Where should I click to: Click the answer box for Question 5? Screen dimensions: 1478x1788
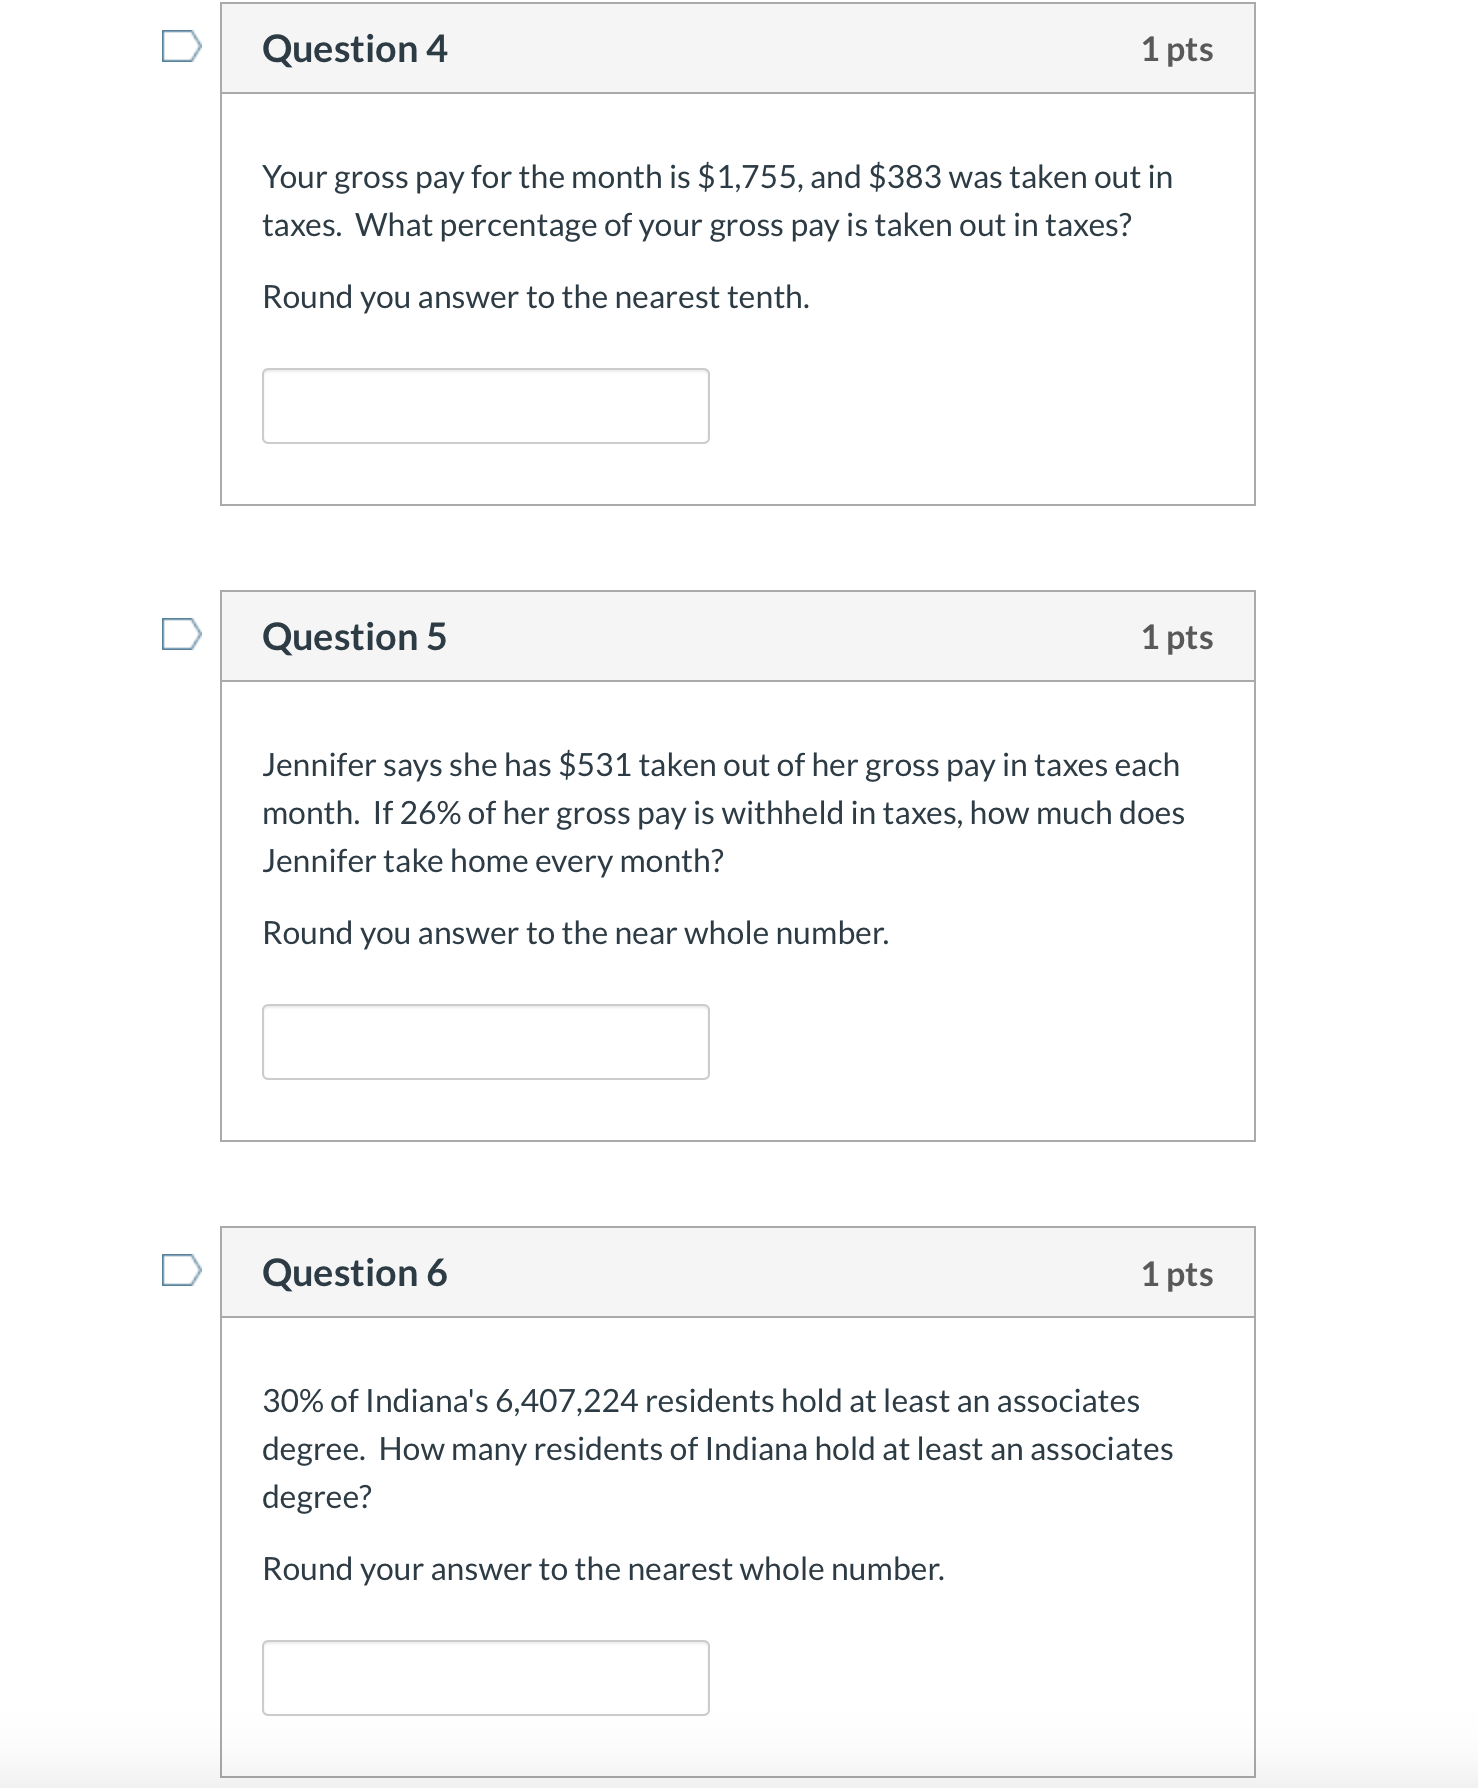tap(484, 1042)
